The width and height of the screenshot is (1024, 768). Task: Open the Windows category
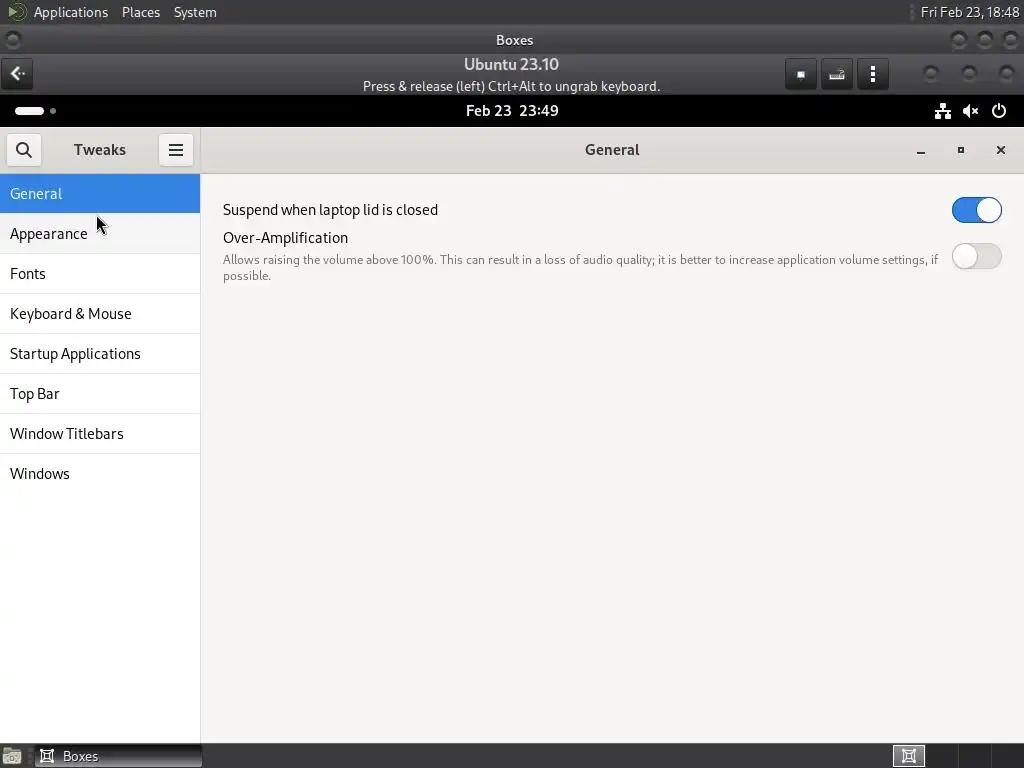pos(100,473)
